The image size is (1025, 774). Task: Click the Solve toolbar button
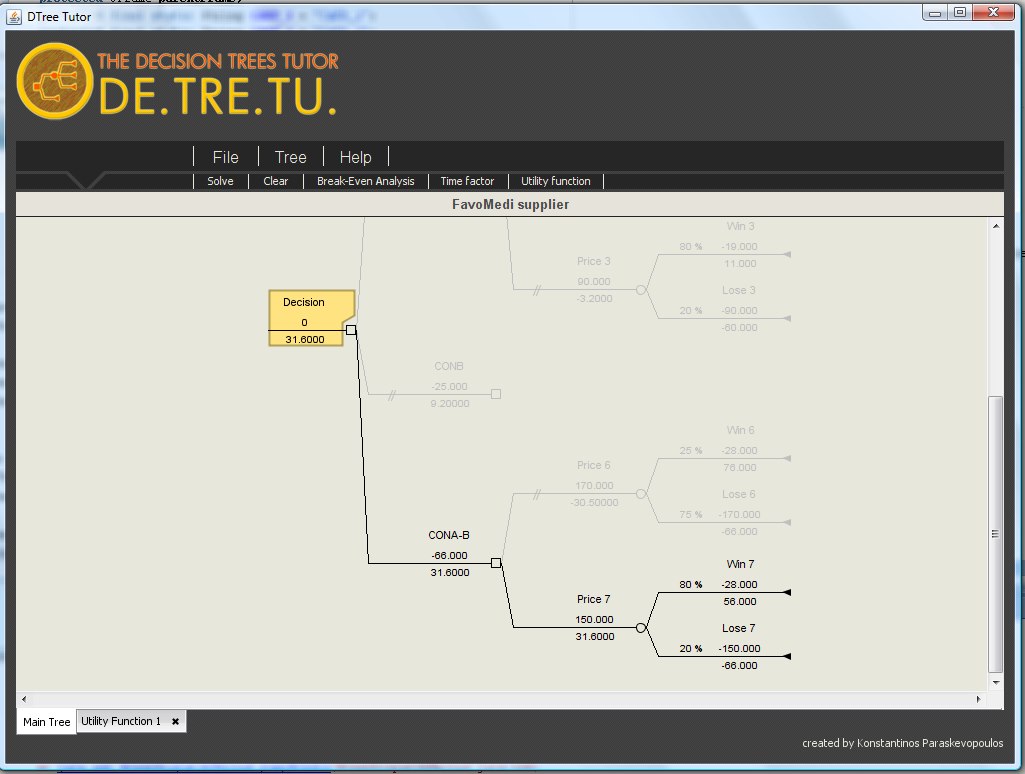(220, 181)
